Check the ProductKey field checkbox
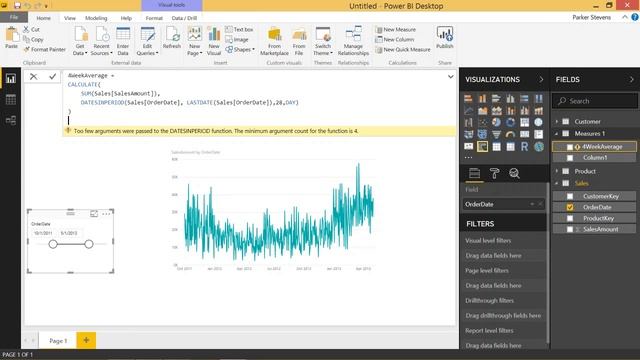 [x=570, y=218]
